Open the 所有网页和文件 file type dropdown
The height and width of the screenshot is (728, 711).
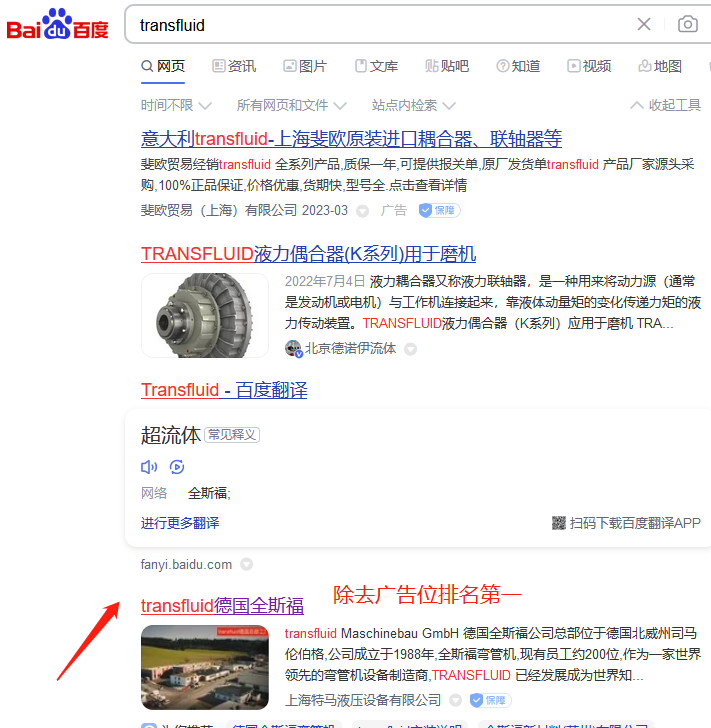click(292, 105)
